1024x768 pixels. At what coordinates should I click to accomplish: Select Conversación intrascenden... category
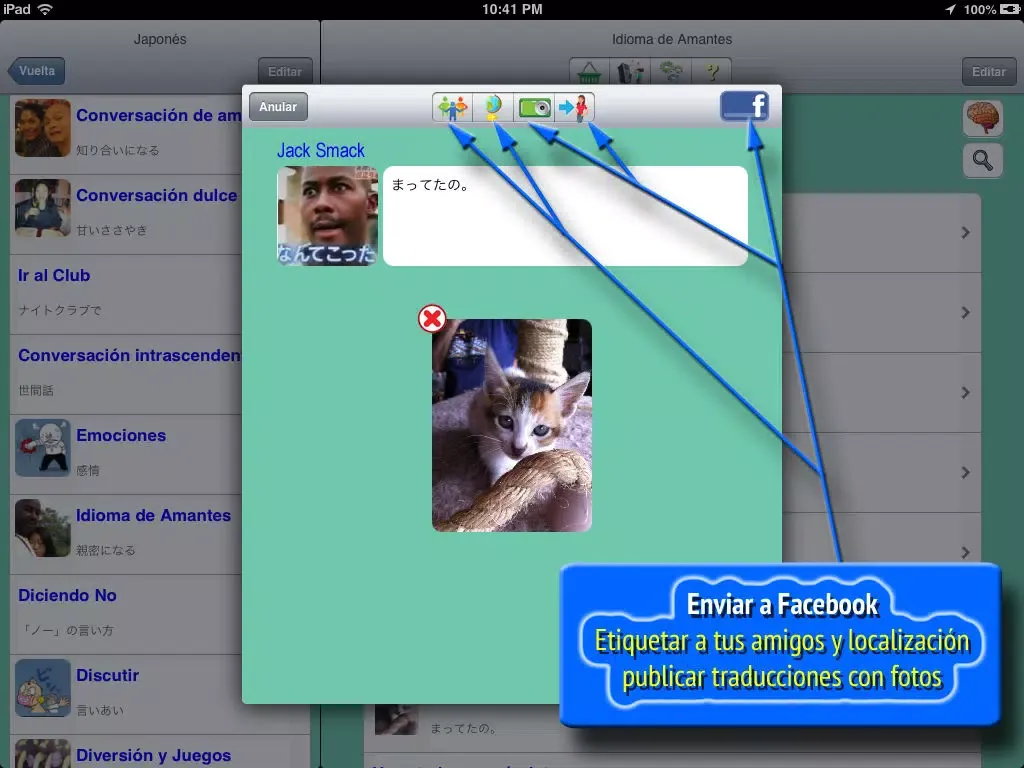point(127,374)
